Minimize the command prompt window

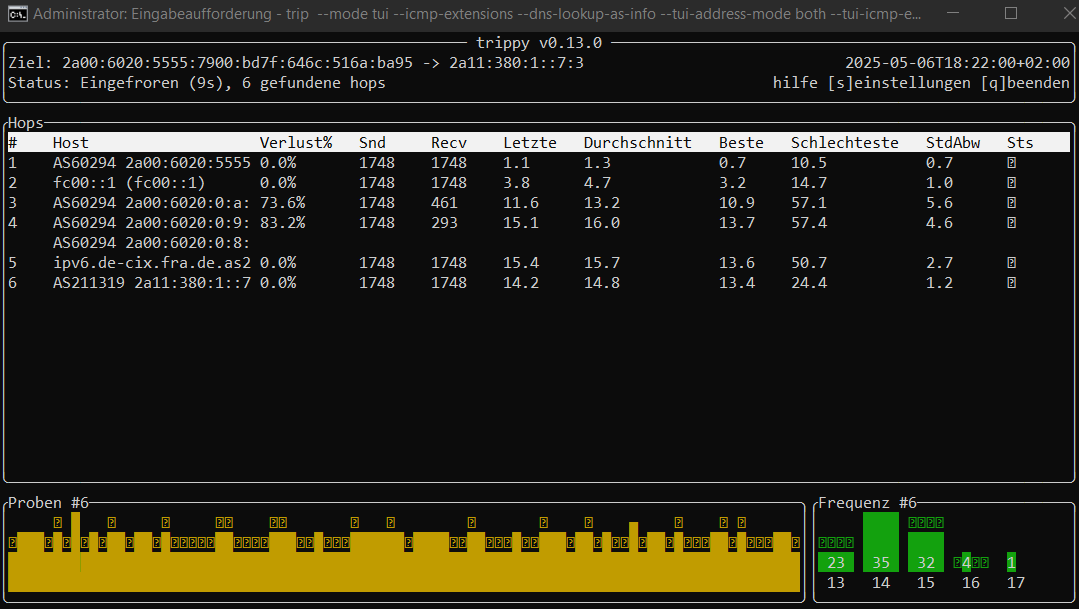tap(953, 13)
